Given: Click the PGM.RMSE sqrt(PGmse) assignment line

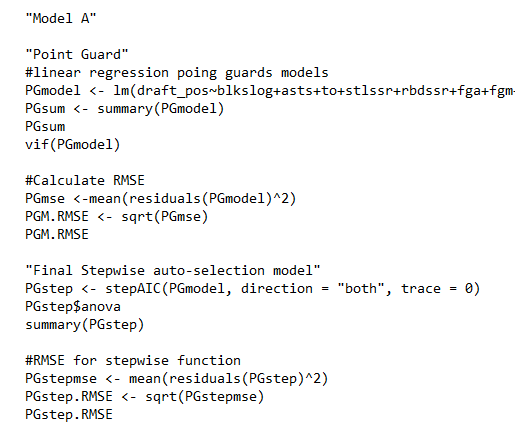Looking at the screenshot, I should point(116,216).
